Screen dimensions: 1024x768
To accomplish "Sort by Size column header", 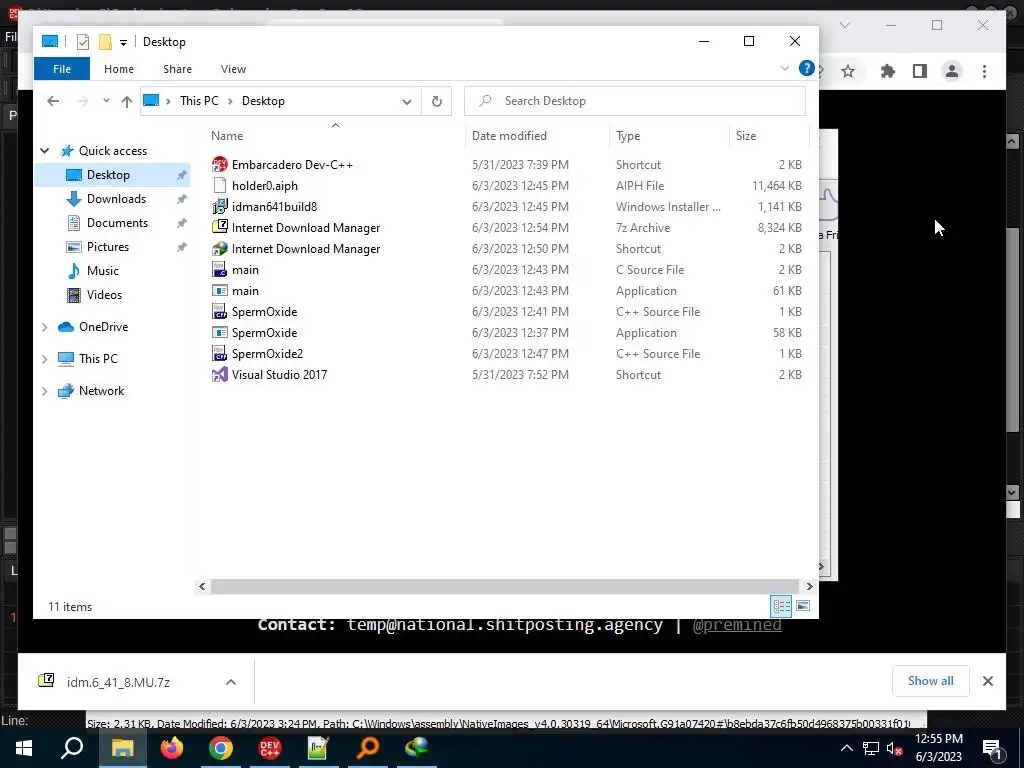I will pyautogui.click(x=769, y=136).
